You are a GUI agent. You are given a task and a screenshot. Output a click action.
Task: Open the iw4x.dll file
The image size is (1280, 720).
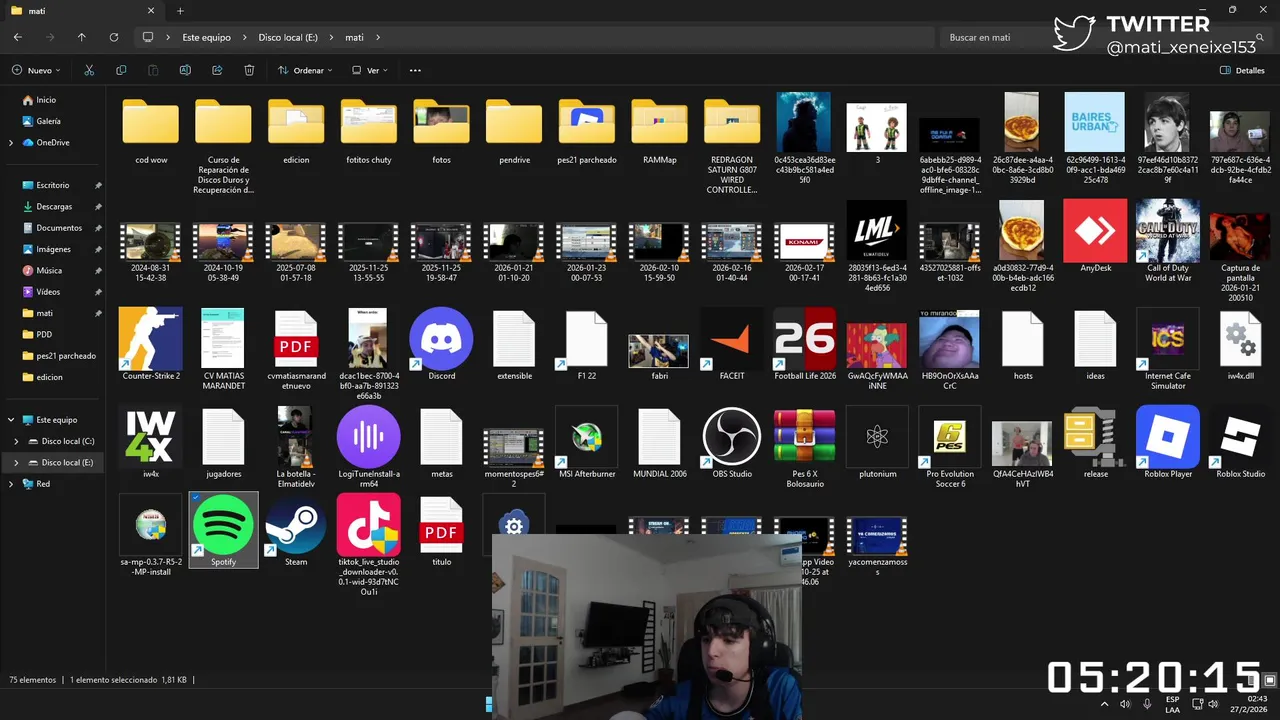pyautogui.click(x=1240, y=339)
